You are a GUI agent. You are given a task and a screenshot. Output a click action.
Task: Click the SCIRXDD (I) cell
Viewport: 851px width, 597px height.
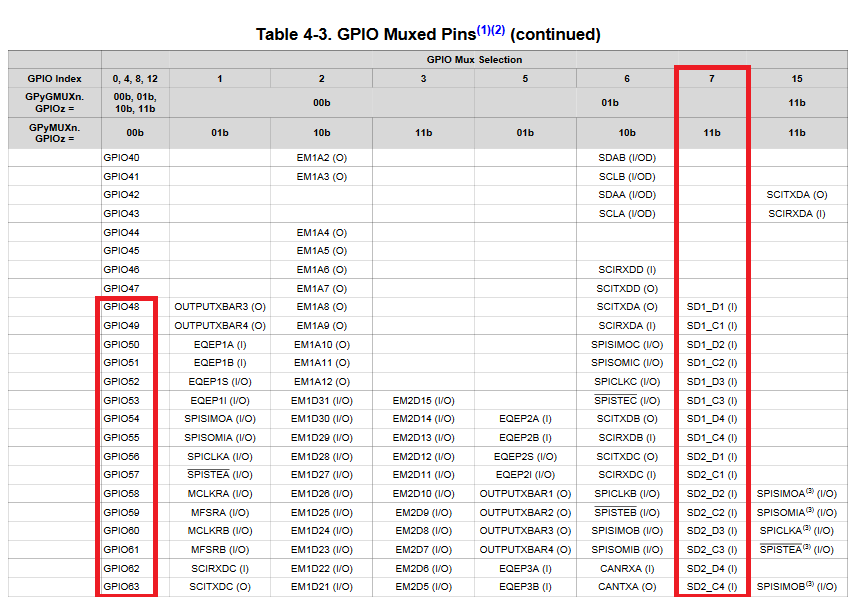click(x=627, y=269)
